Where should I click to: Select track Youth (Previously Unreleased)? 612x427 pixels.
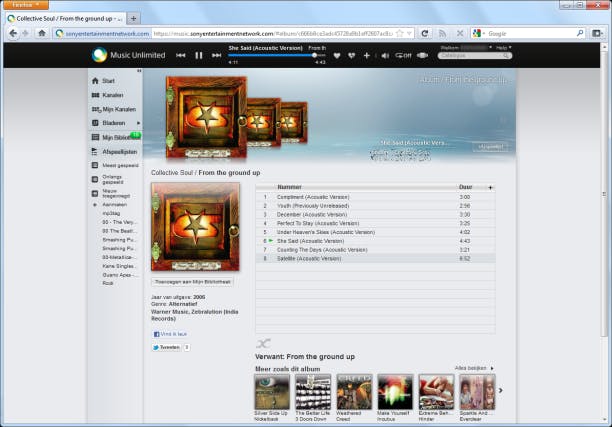pyautogui.click(x=375, y=206)
